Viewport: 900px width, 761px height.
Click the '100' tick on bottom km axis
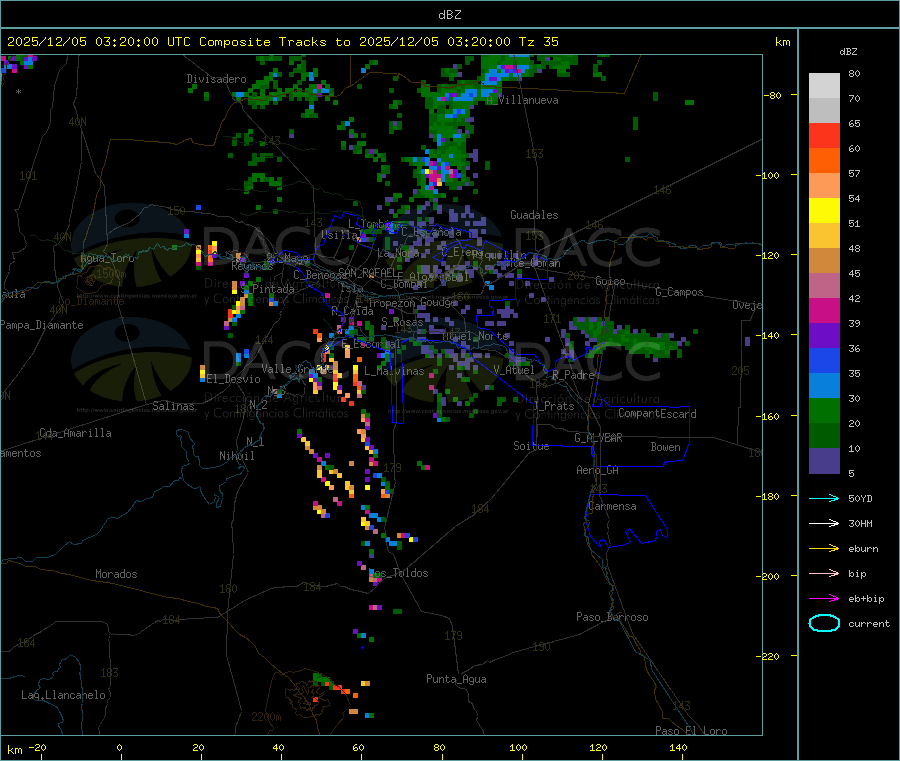(x=518, y=747)
